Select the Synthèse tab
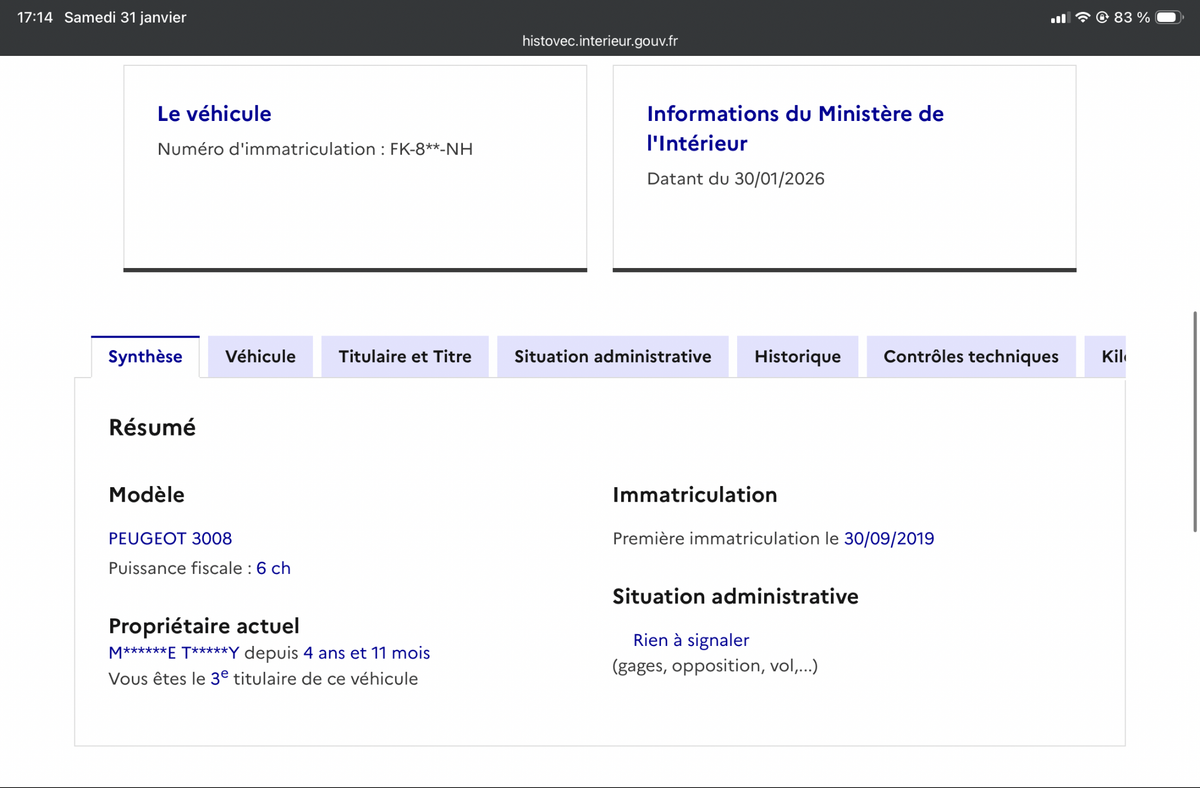 [145, 357]
